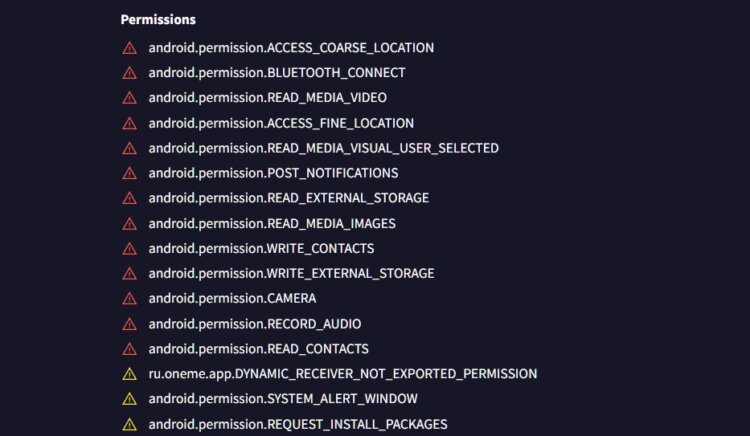Click the READ_EXTERNAL_STORAGE permission text
This screenshot has height=436, width=750.
tap(288, 198)
